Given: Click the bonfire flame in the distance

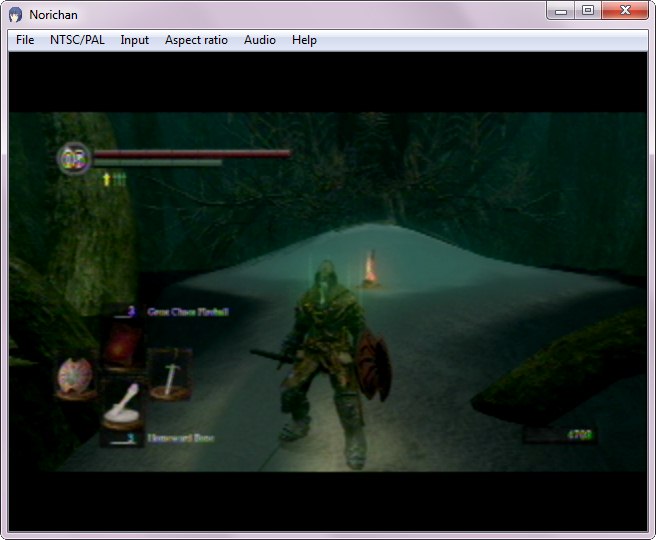Looking at the screenshot, I should 372,268.
